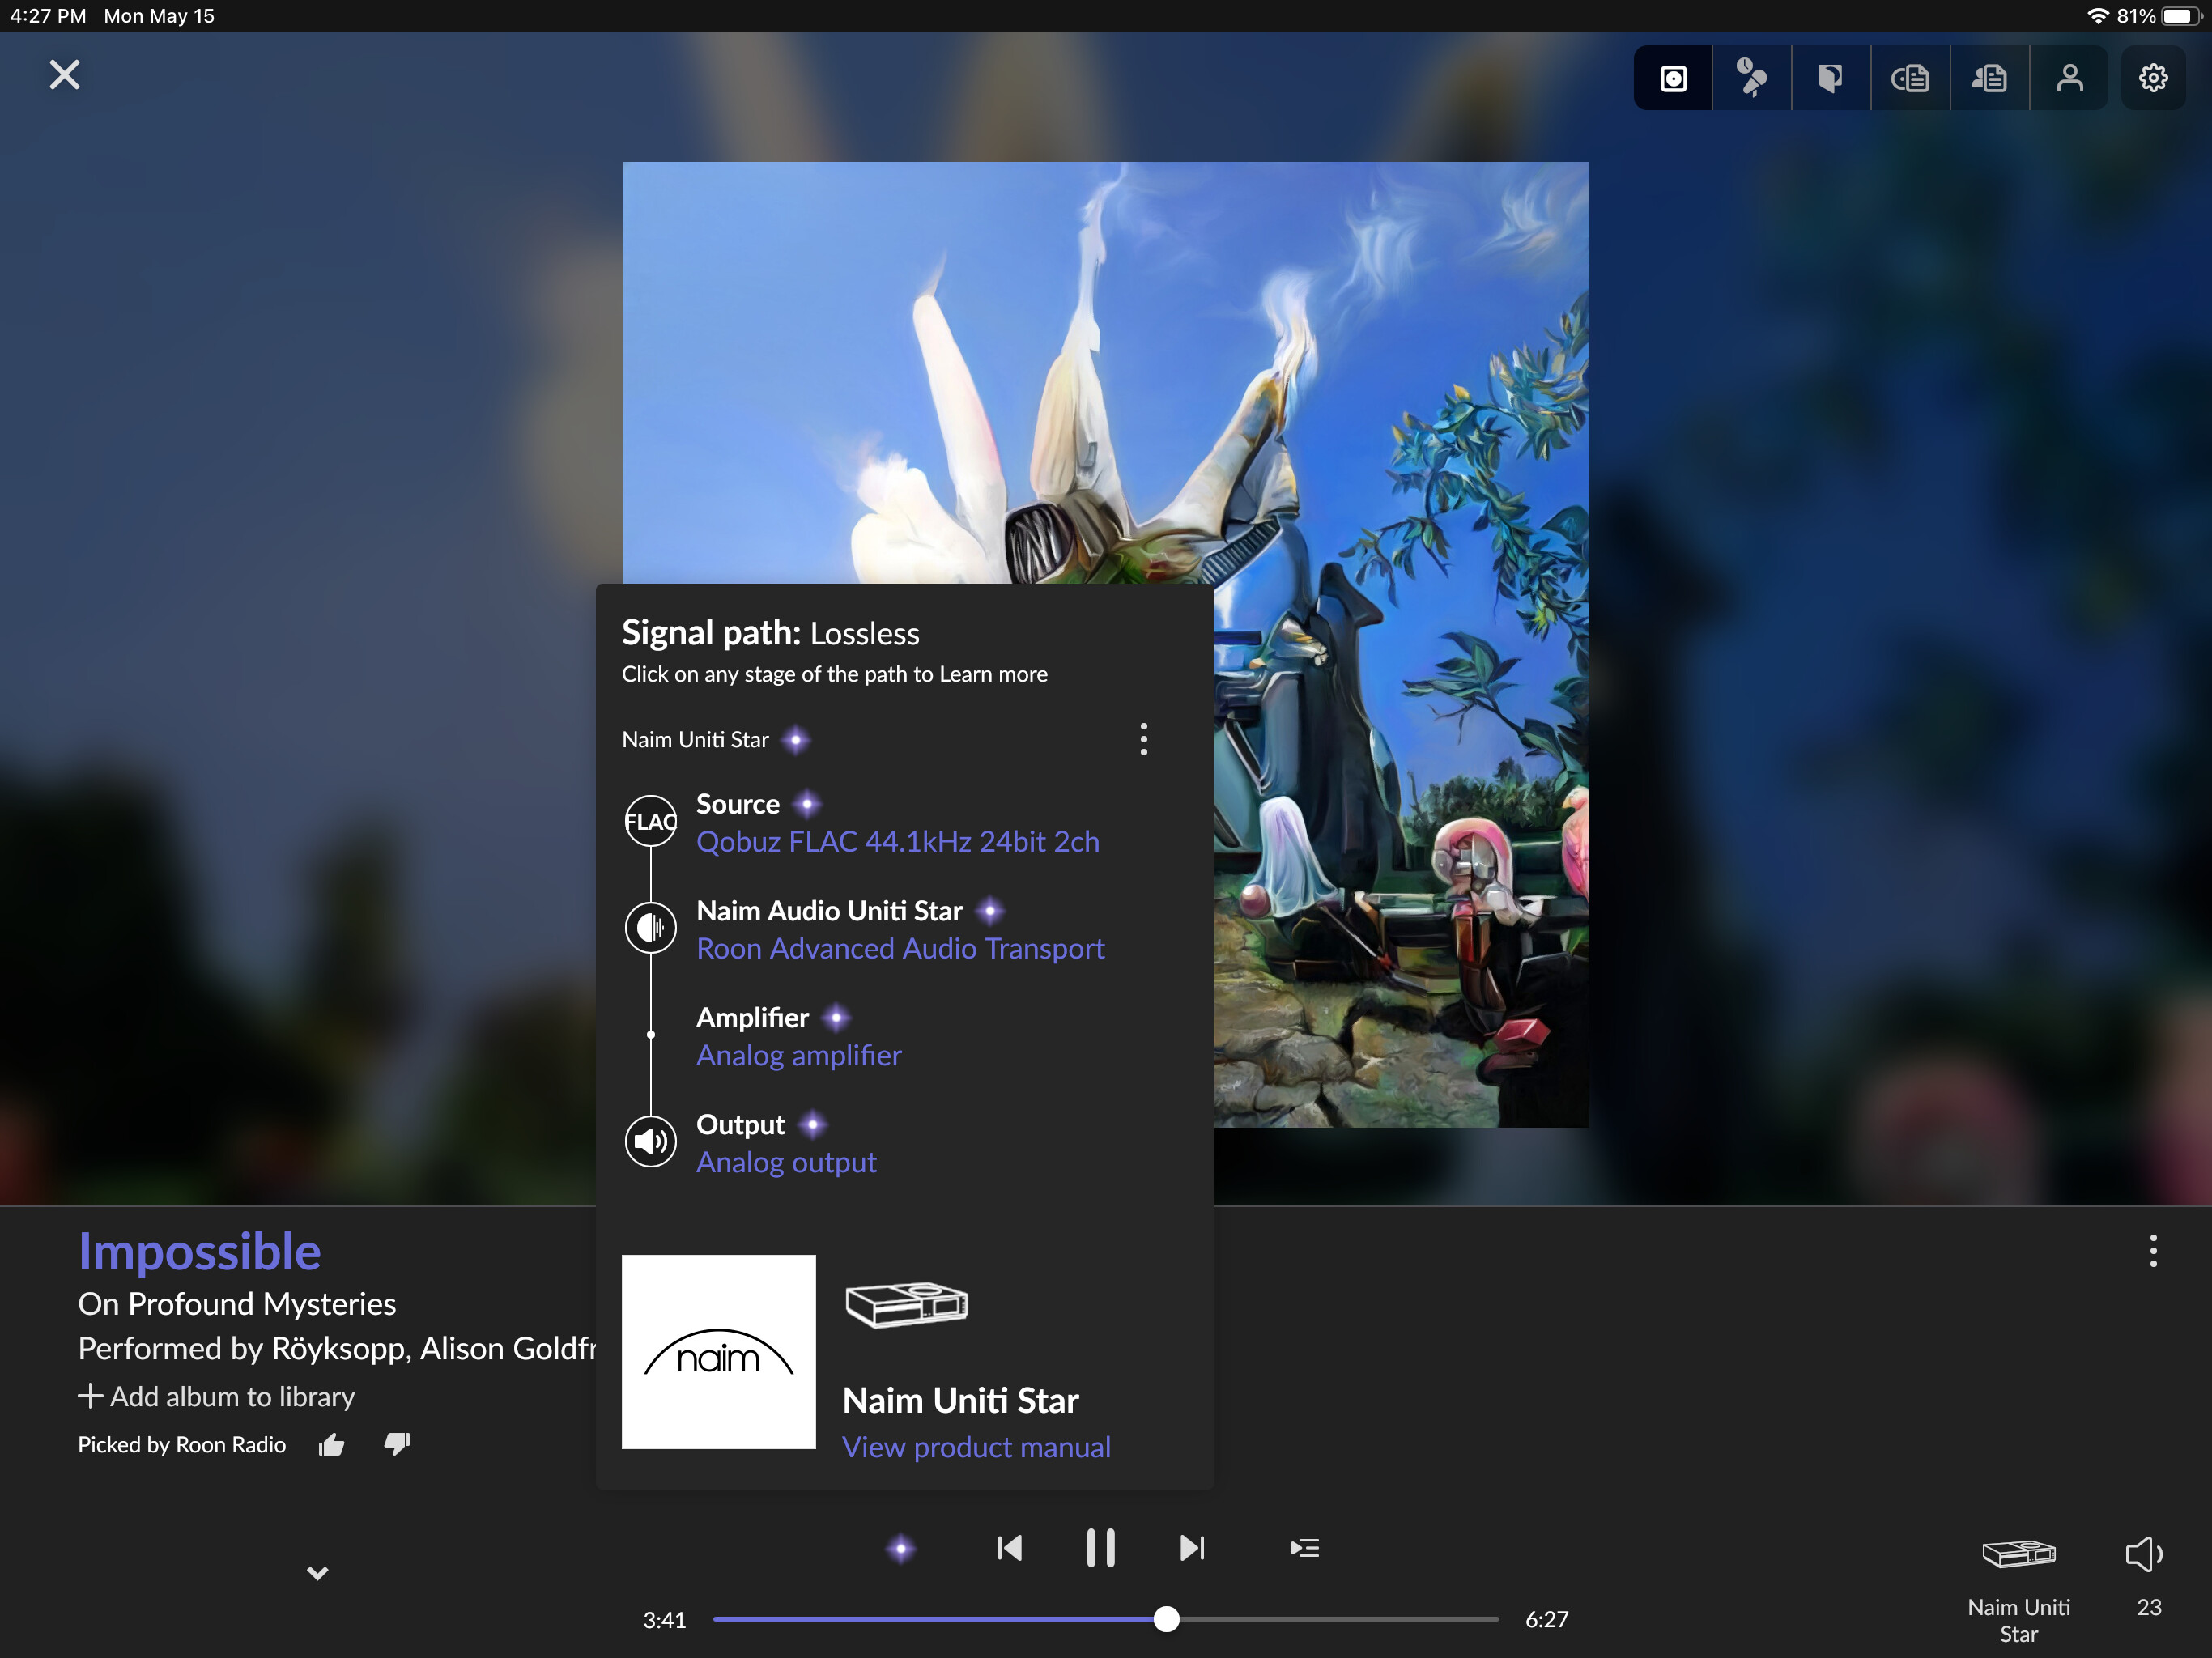Click the volume level 23

pos(2149,1607)
